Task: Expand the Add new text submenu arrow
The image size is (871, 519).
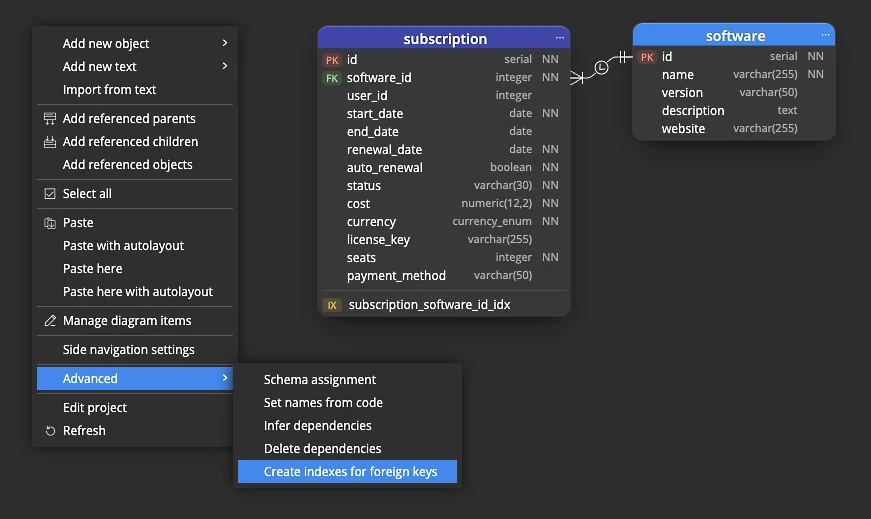Action: (x=224, y=66)
